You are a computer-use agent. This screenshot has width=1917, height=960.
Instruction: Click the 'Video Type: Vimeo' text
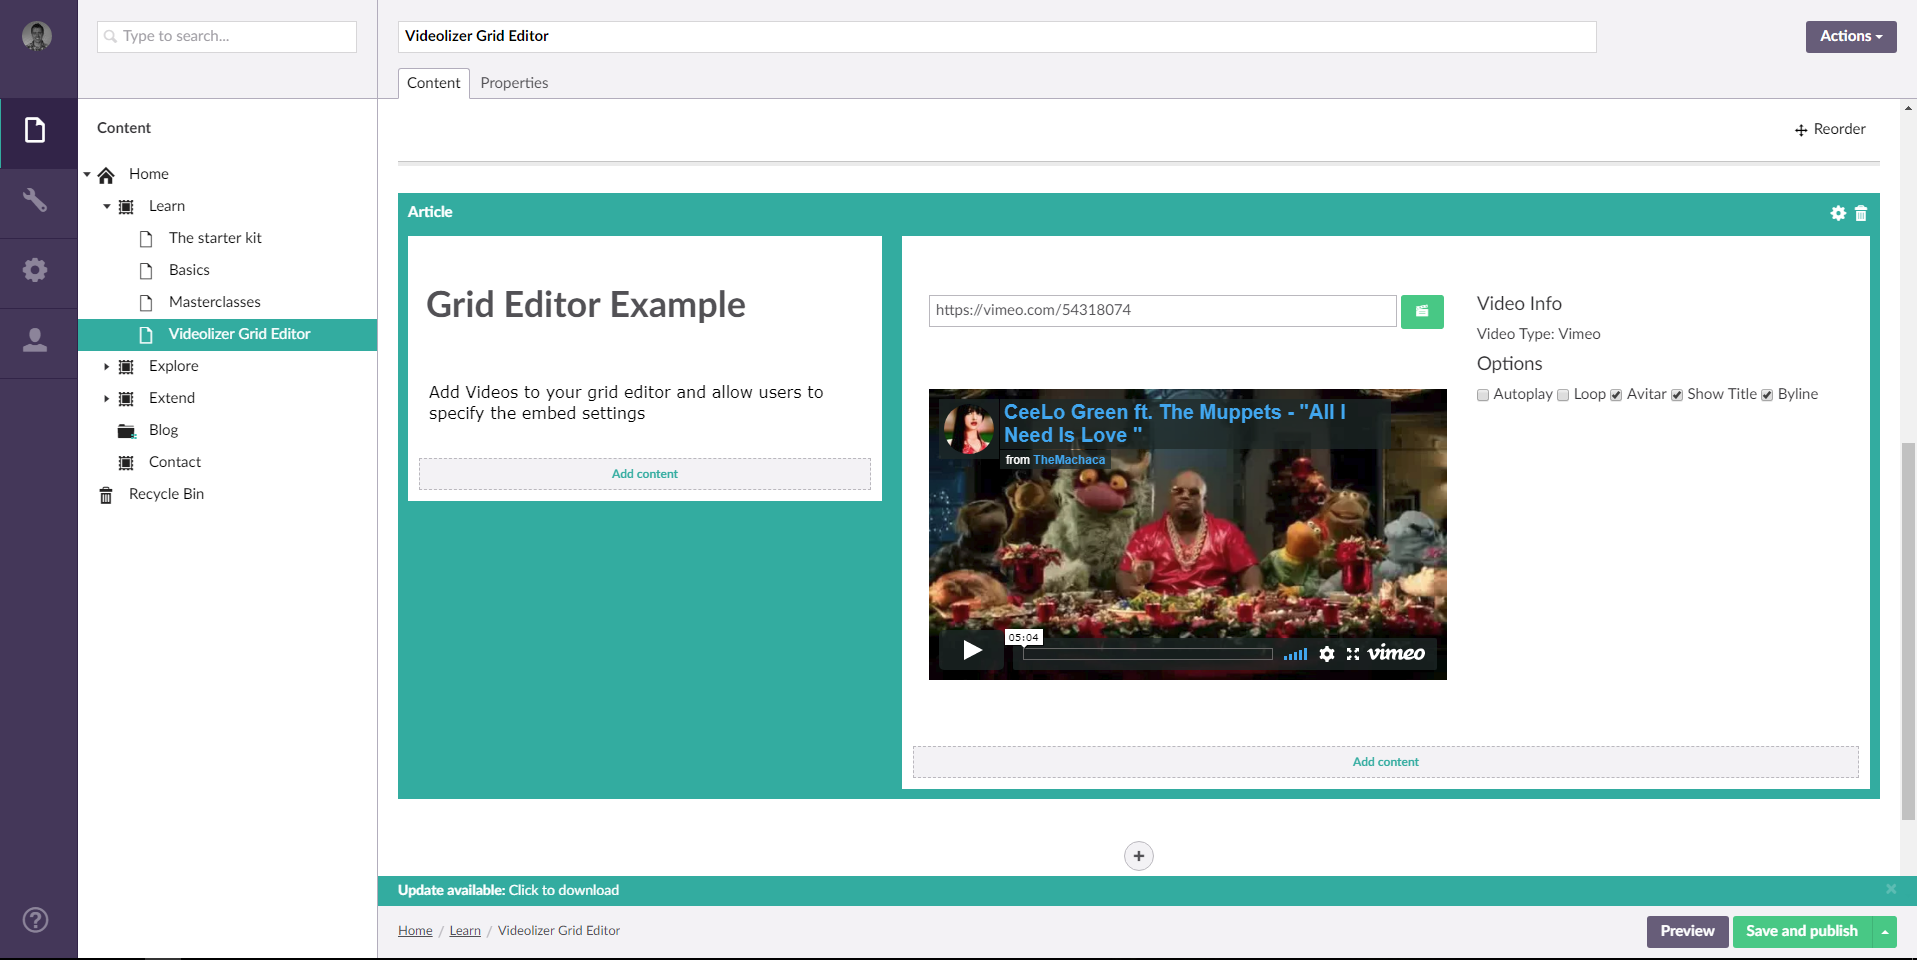(x=1538, y=334)
